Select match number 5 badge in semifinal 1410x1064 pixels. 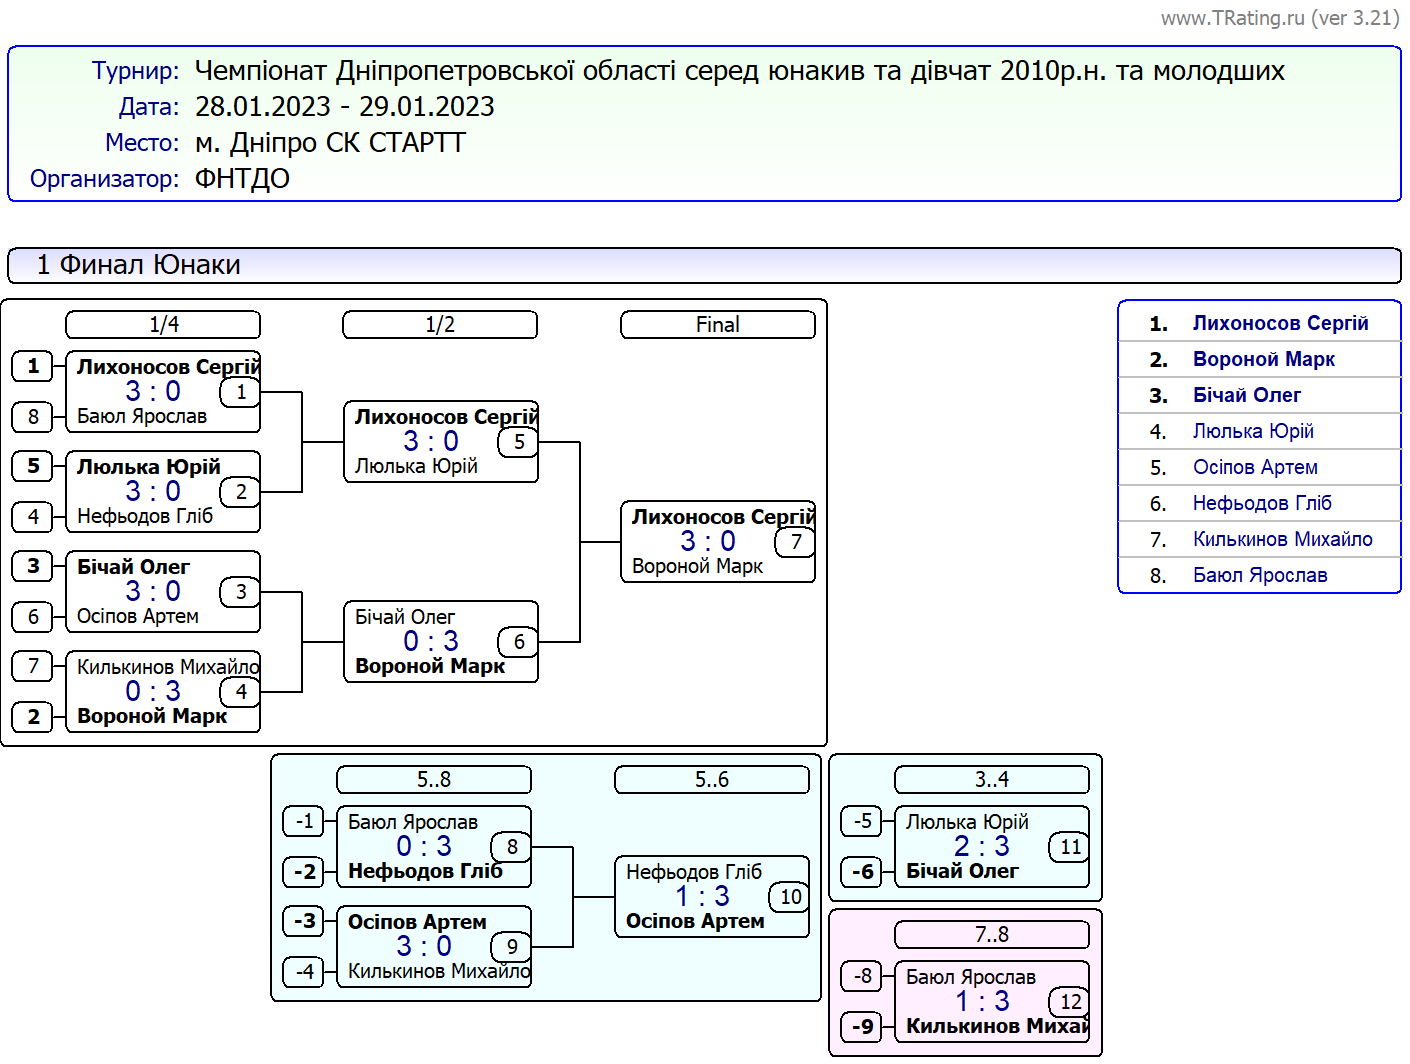[x=518, y=442]
